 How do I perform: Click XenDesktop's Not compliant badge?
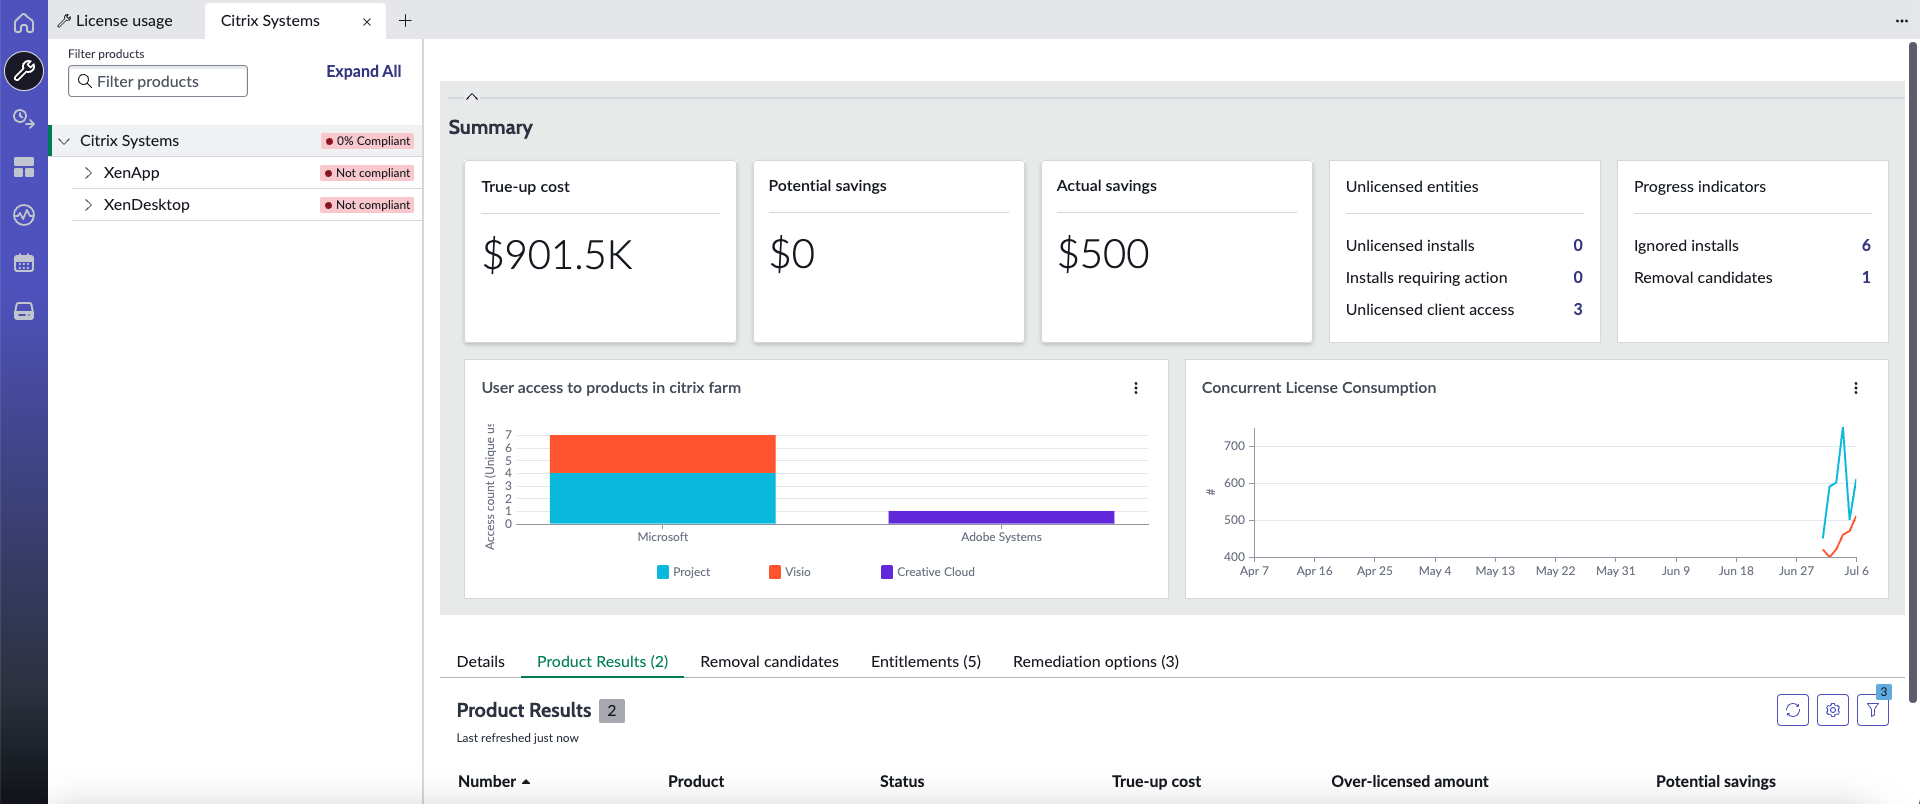click(368, 205)
